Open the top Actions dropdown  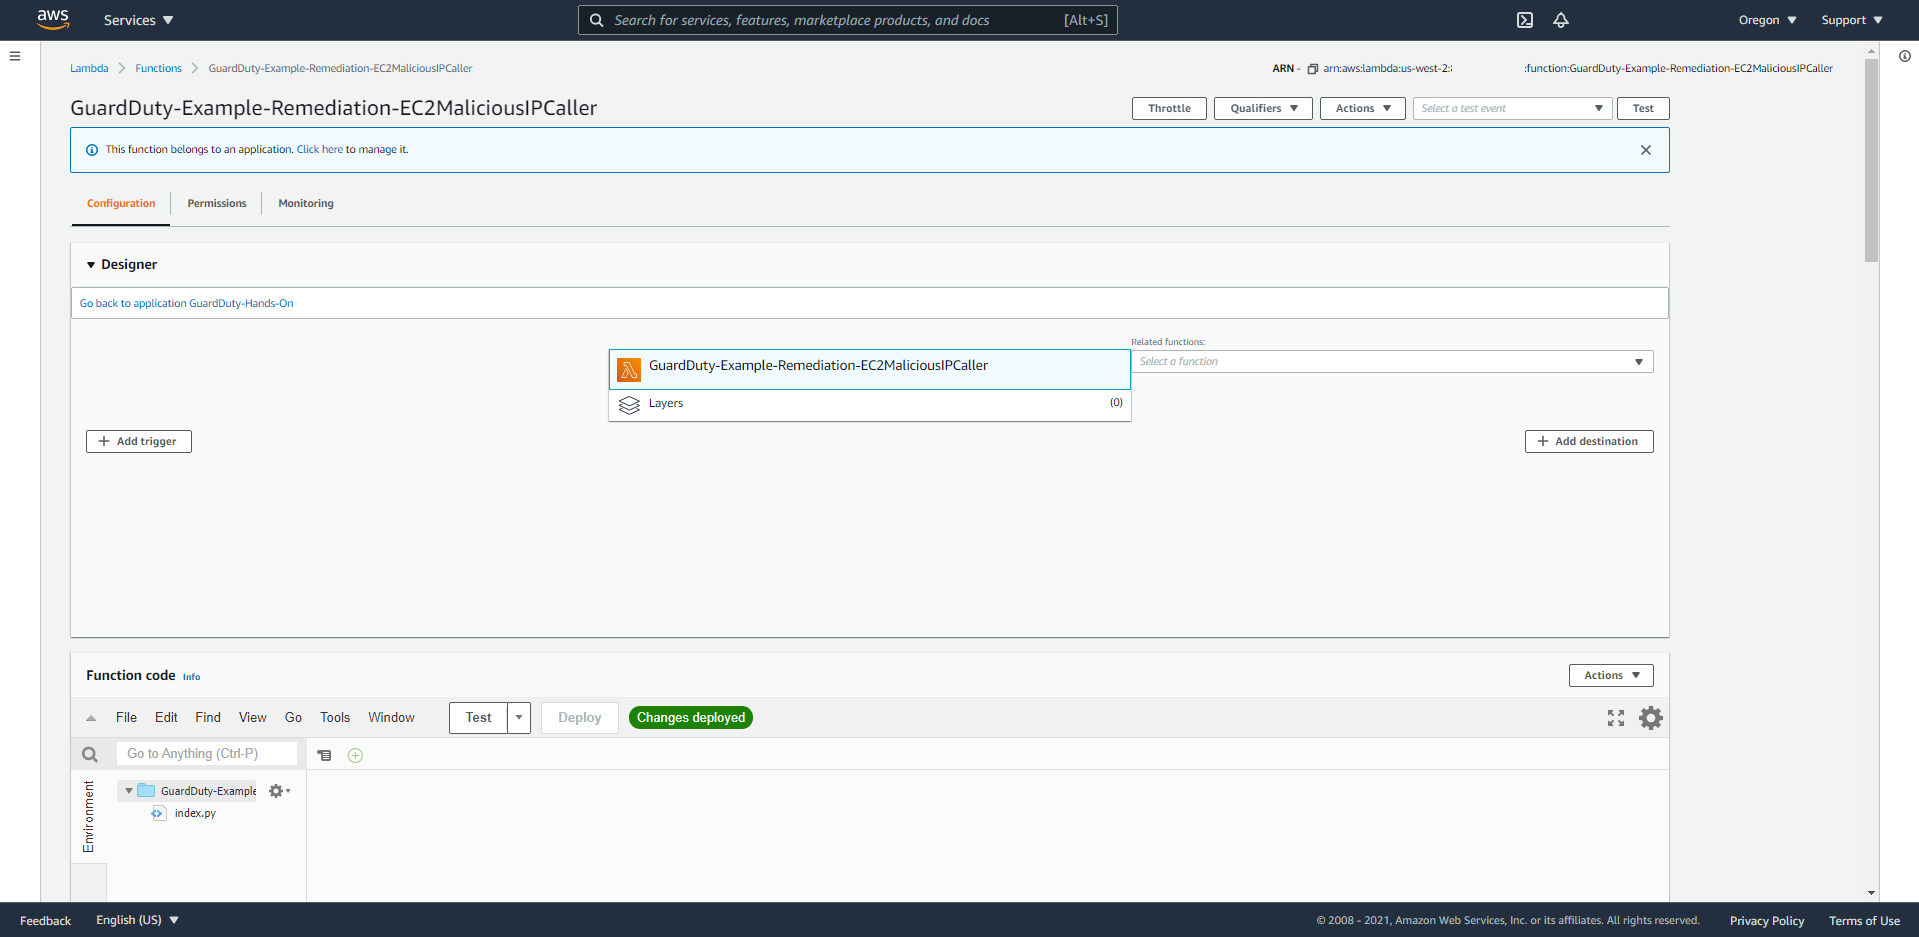click(1363, 108)
